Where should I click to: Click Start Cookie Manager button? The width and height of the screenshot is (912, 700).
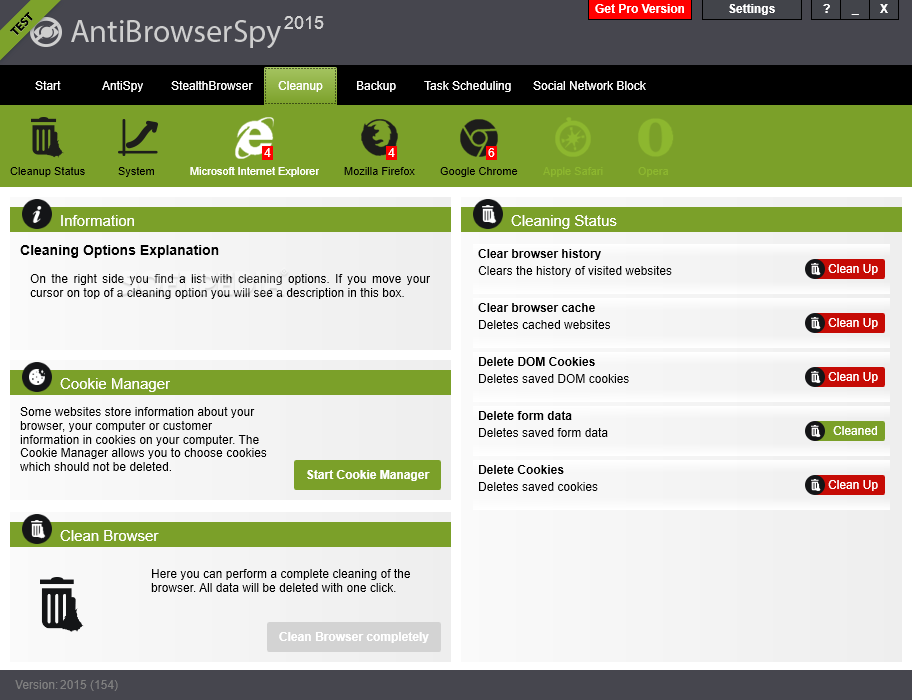tap(367, 475)
